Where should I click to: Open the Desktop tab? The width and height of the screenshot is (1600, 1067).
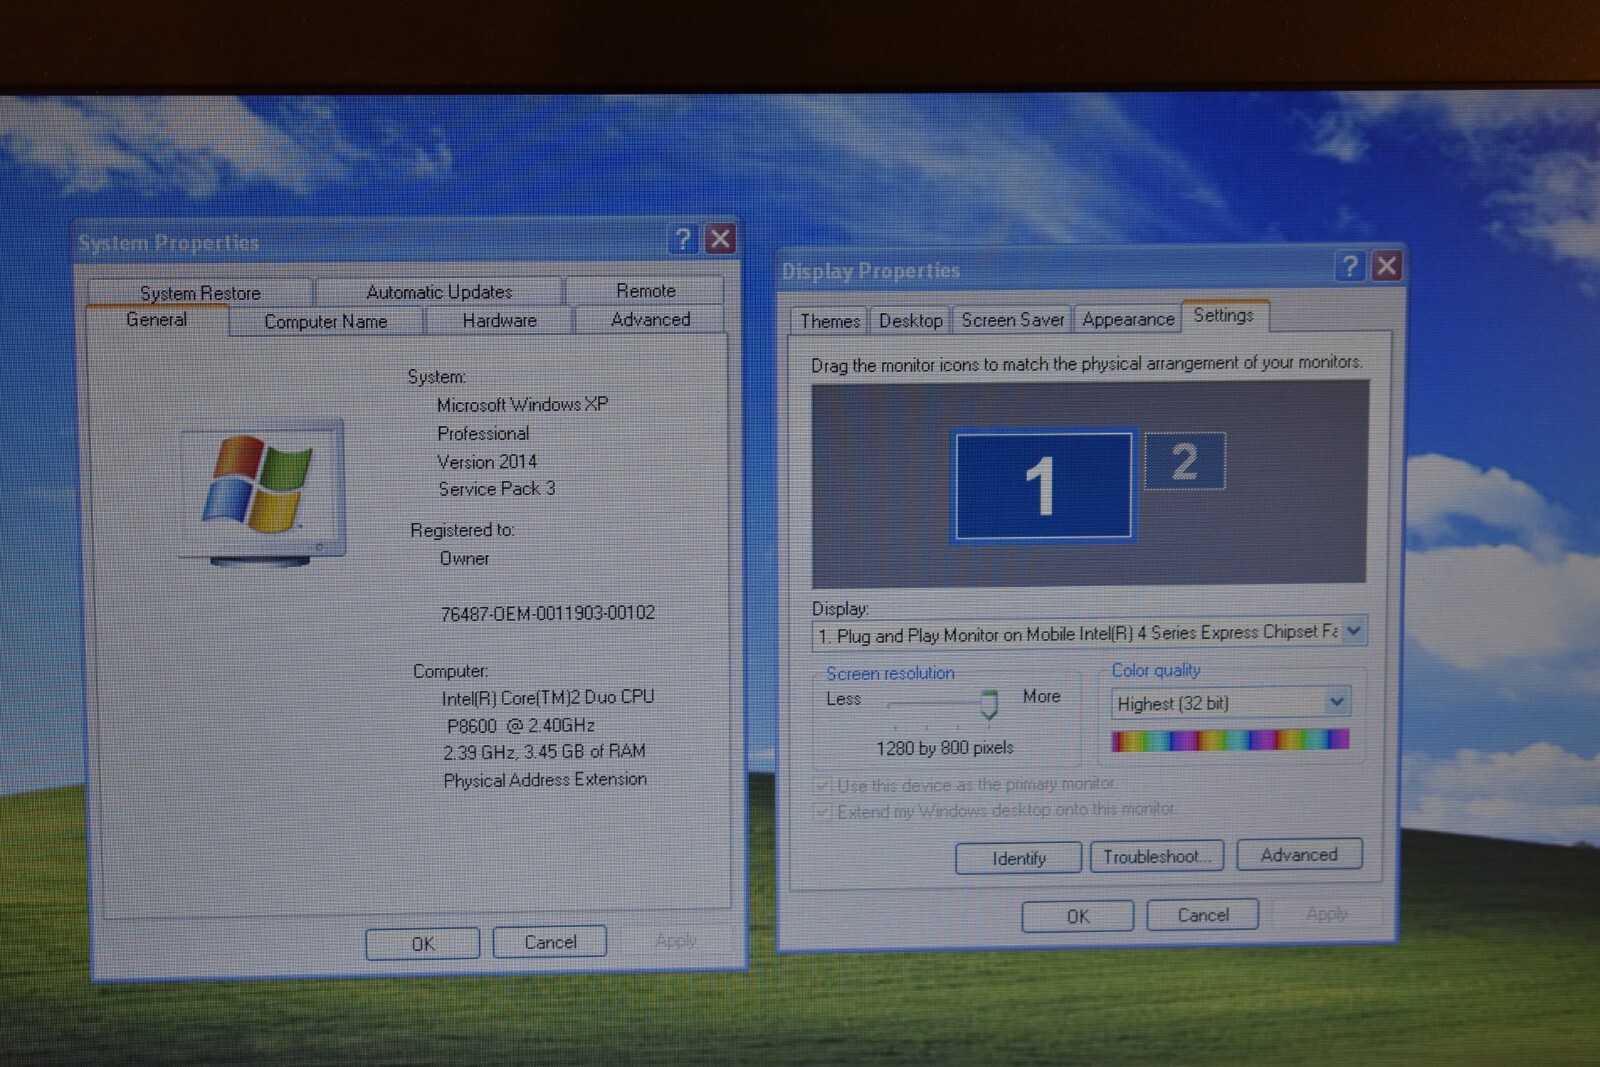pos(910,320)
